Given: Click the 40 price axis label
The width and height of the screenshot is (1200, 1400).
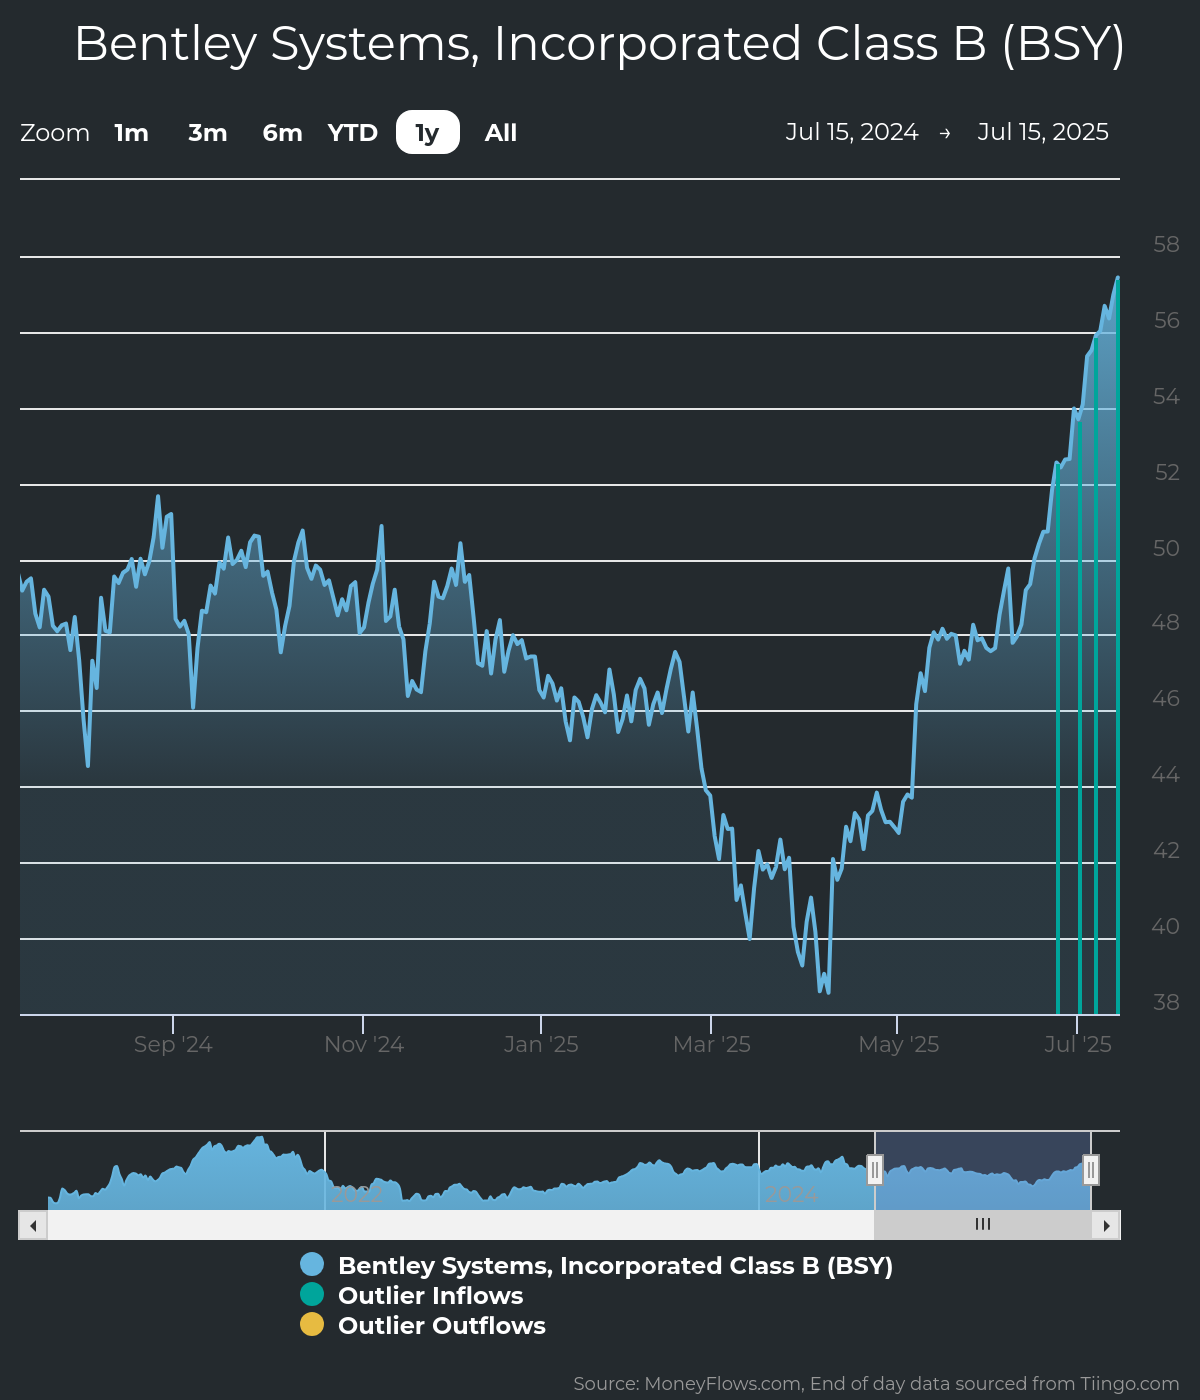Looking at the screenshot, I should coord(1166,926).
